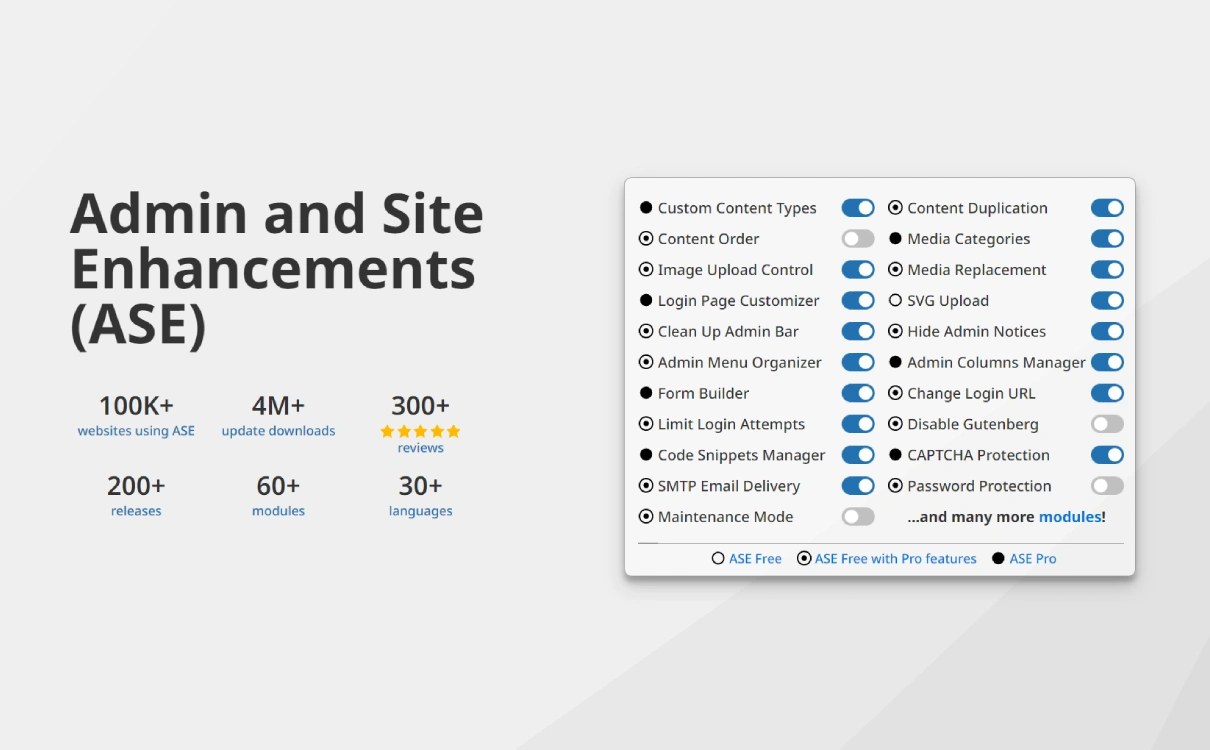Image resolution: width=1210 pixels, height=750 pixels.
Task: Click the ringed dot beside Disable Gutenberg
Action: point(895,424)
